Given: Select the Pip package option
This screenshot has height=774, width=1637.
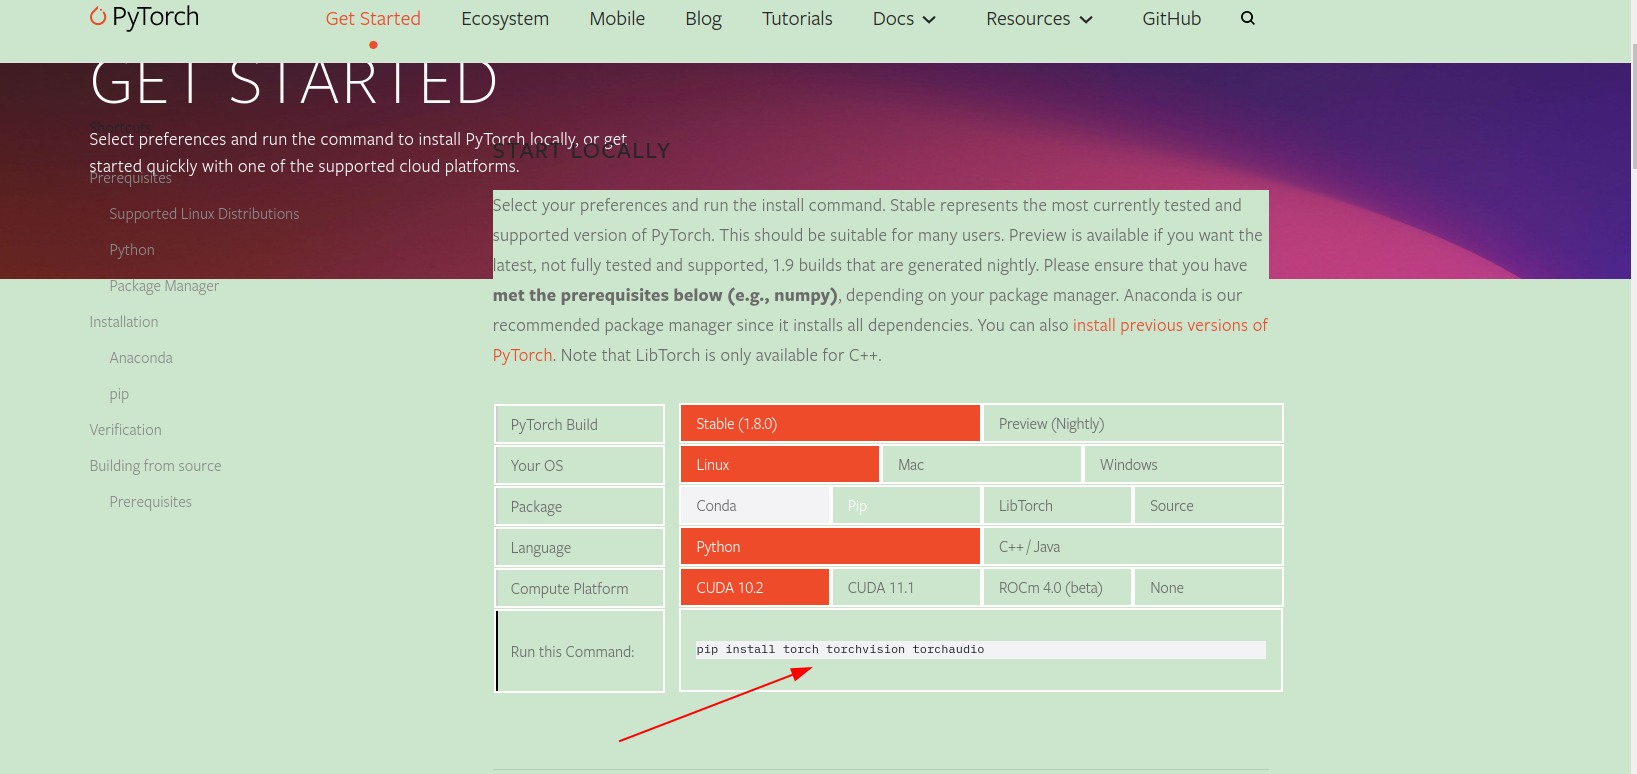Looking at the screenshot, I should tap(906, 505).
